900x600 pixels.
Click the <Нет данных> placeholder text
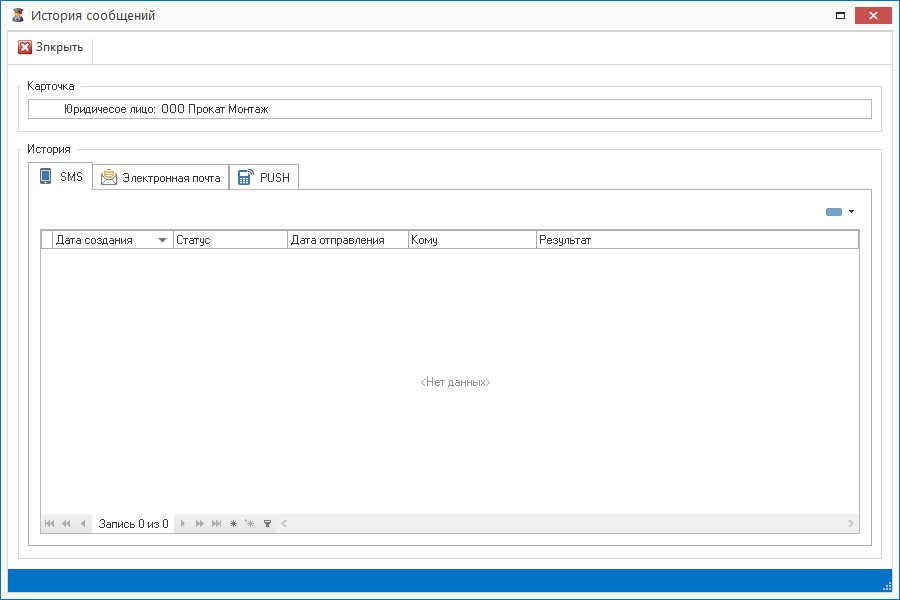pos(455,382)
